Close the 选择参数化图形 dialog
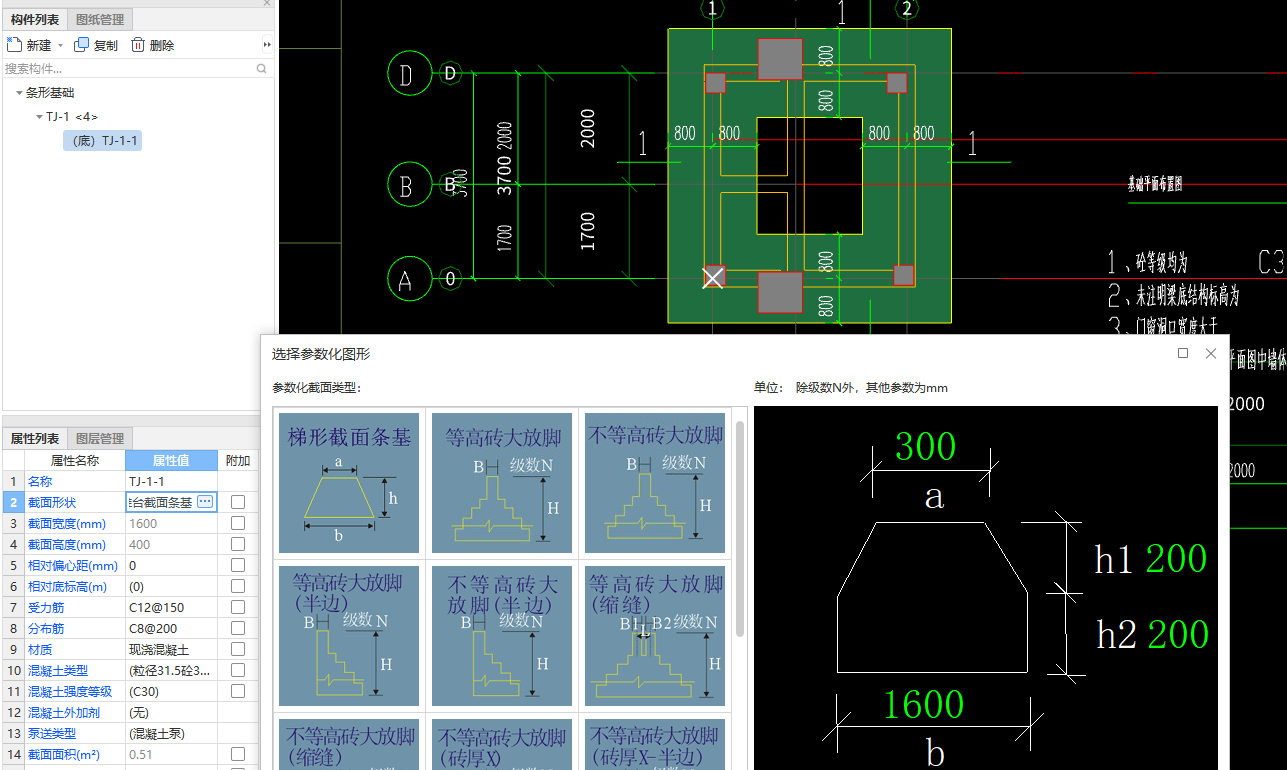 pyautogui.click(x=1211, y=353)
